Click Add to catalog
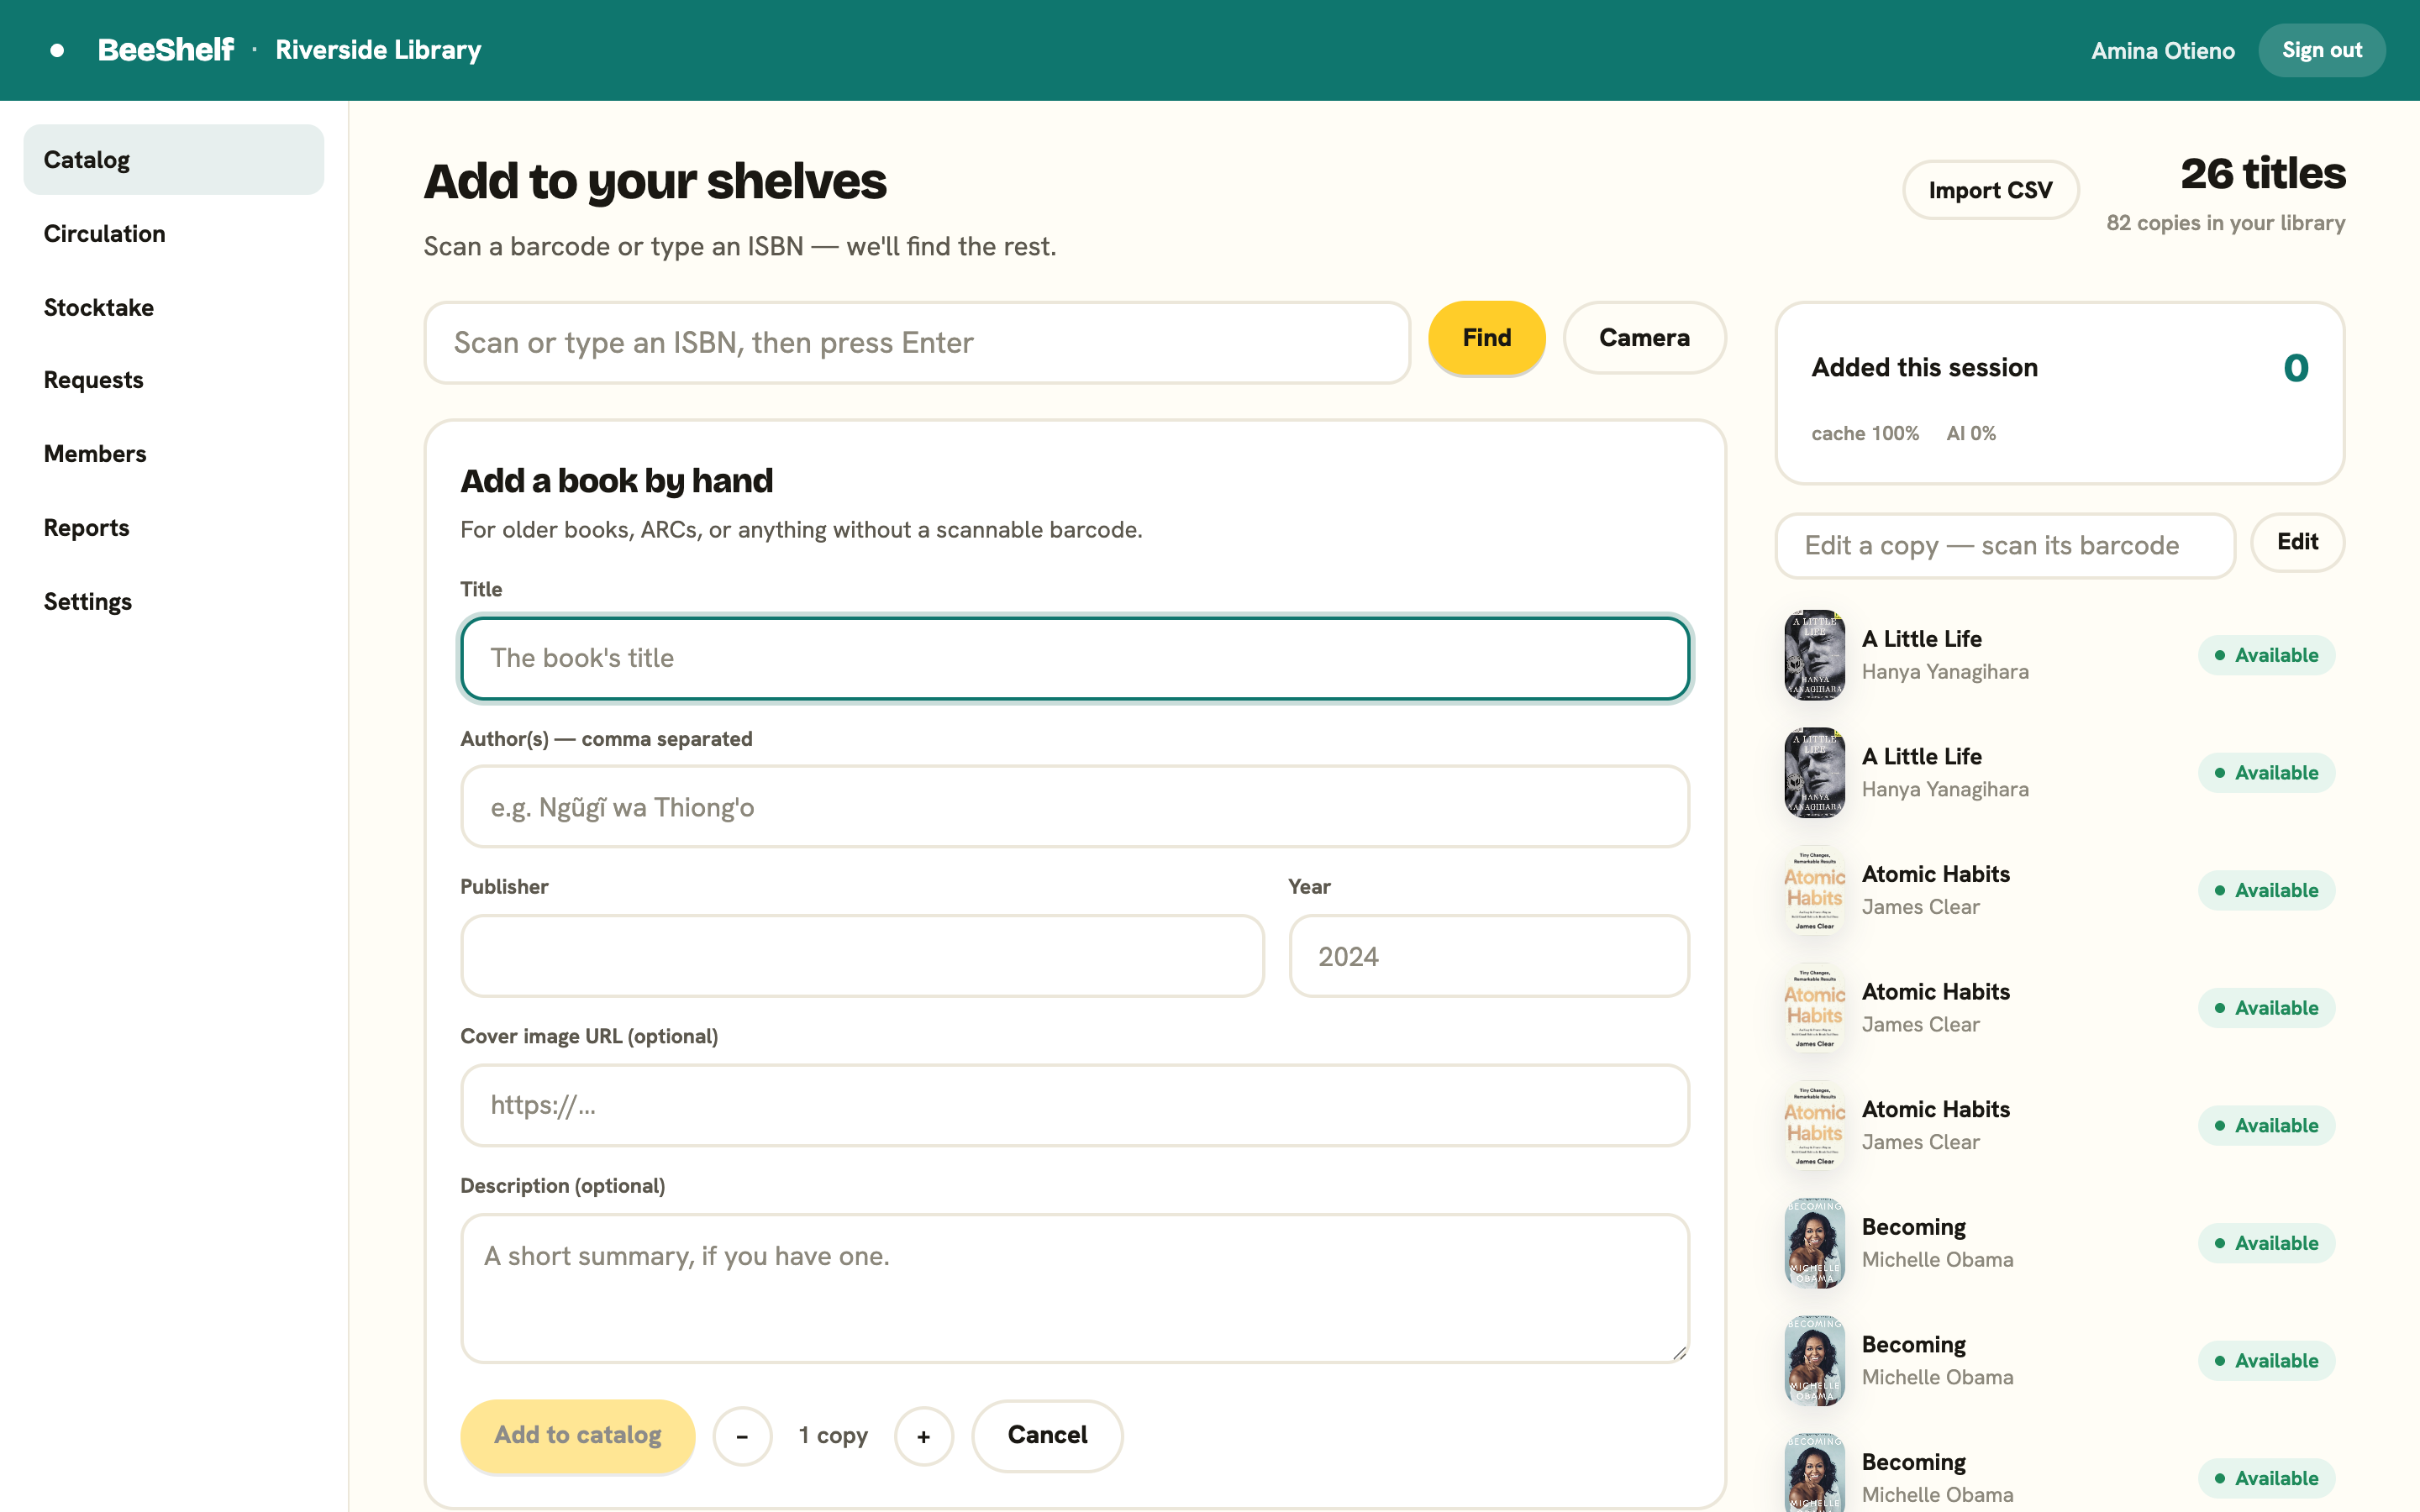 577,1435
